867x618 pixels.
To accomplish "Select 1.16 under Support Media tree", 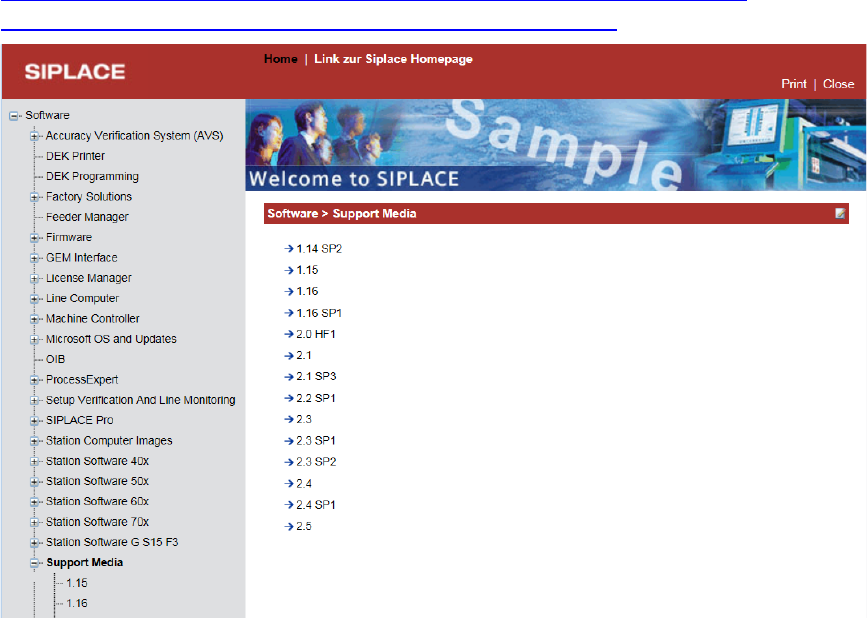I will [77, 604].
